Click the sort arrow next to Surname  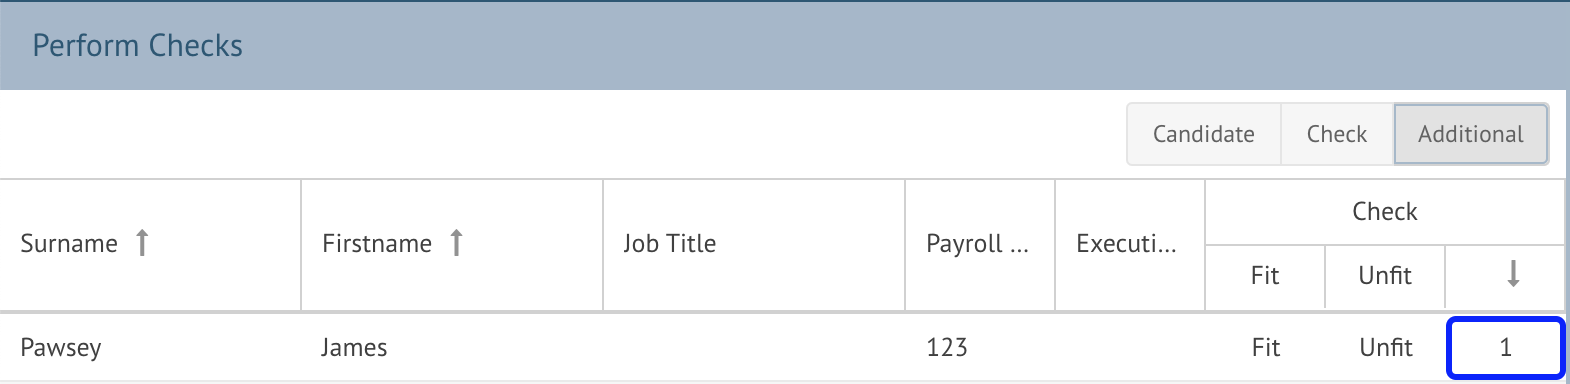pos(142,243)
